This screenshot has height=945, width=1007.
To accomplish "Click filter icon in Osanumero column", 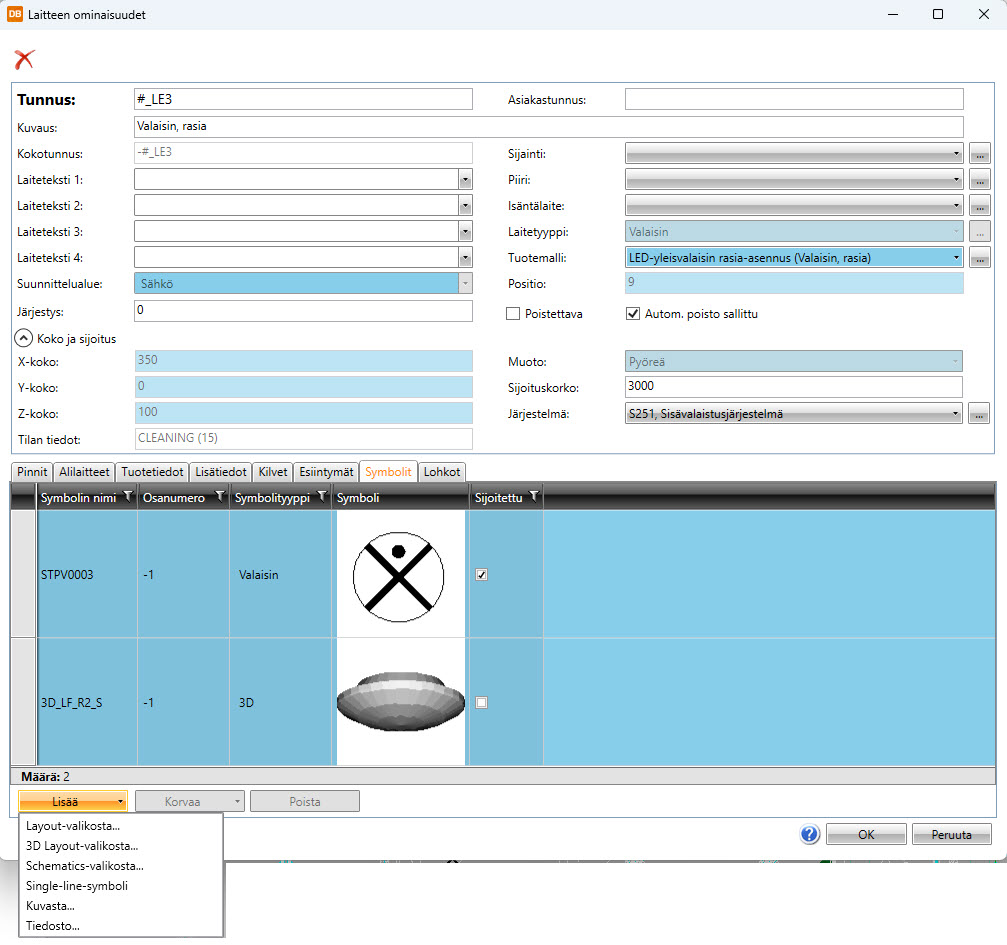I will point(219,497).
